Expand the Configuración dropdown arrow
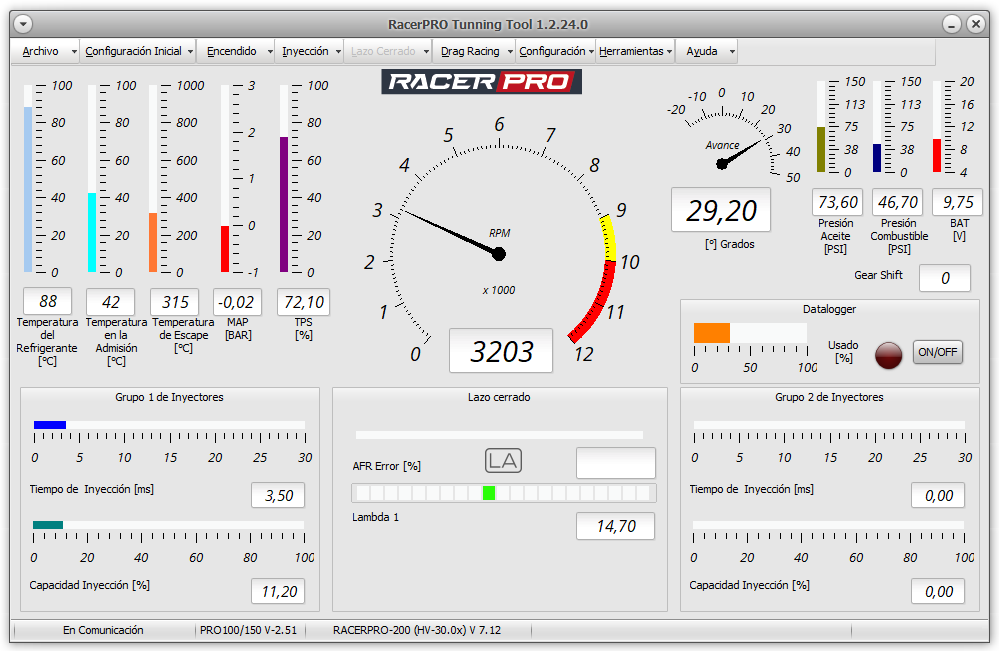 click(591, 52)
